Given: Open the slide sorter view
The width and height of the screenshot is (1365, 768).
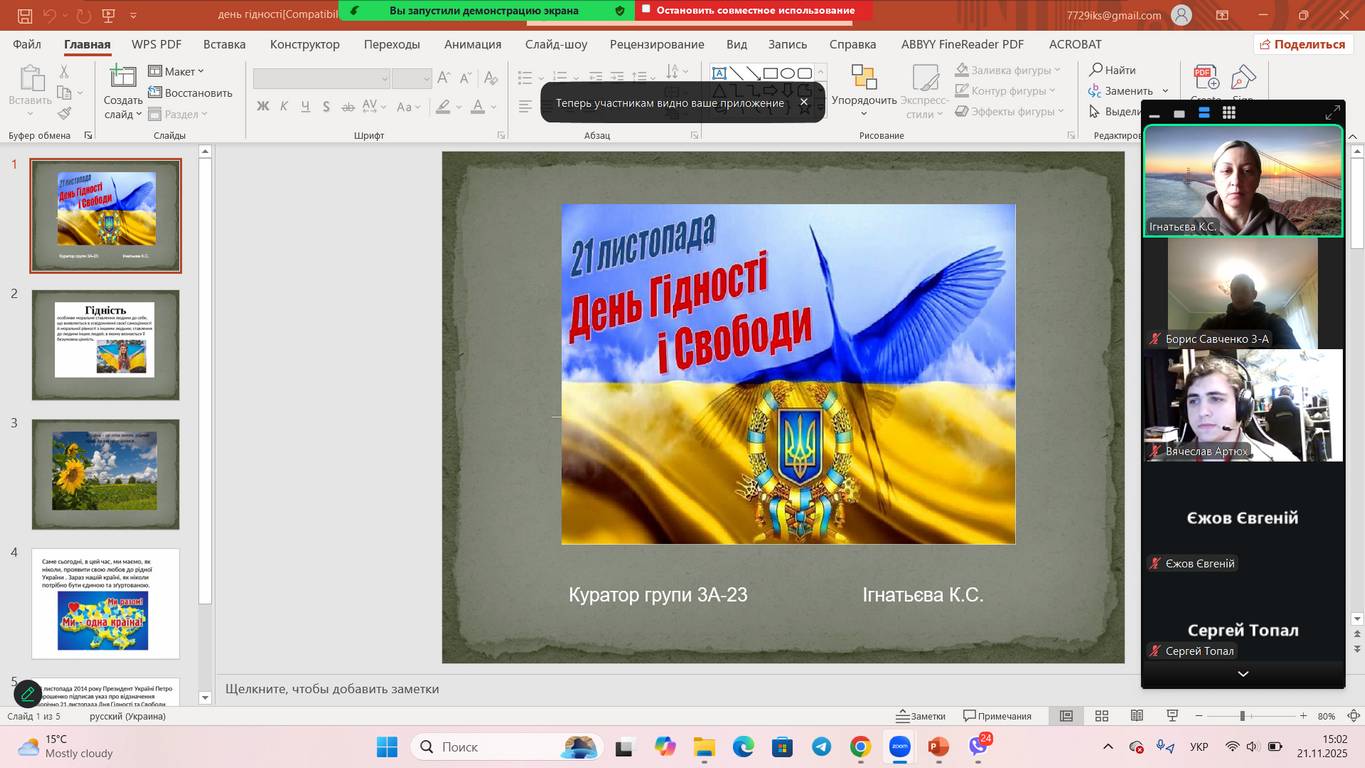Looking at the screenshot, I should (1102, 716).
